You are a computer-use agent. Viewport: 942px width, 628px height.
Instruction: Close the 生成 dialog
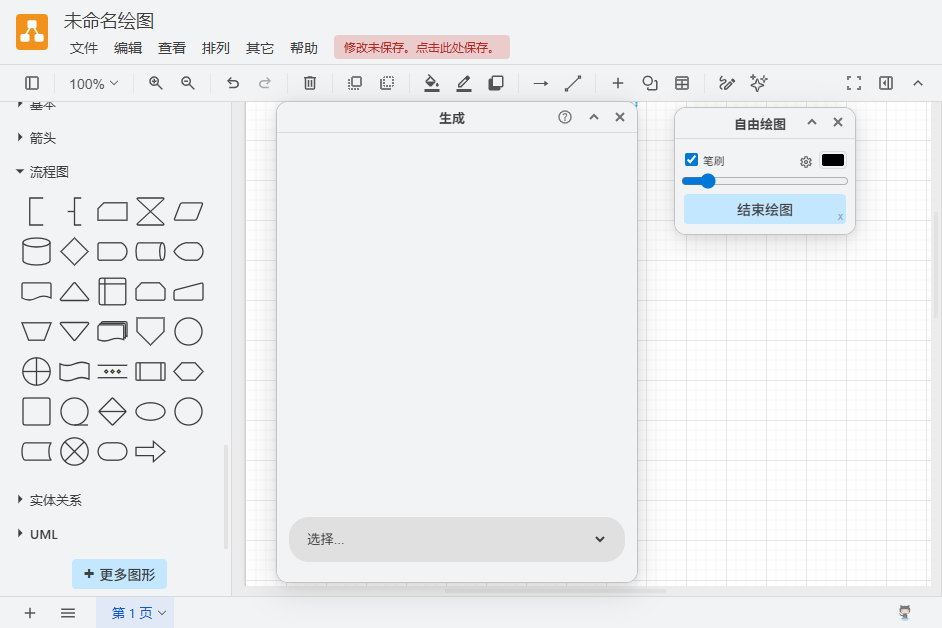point(620,117)
